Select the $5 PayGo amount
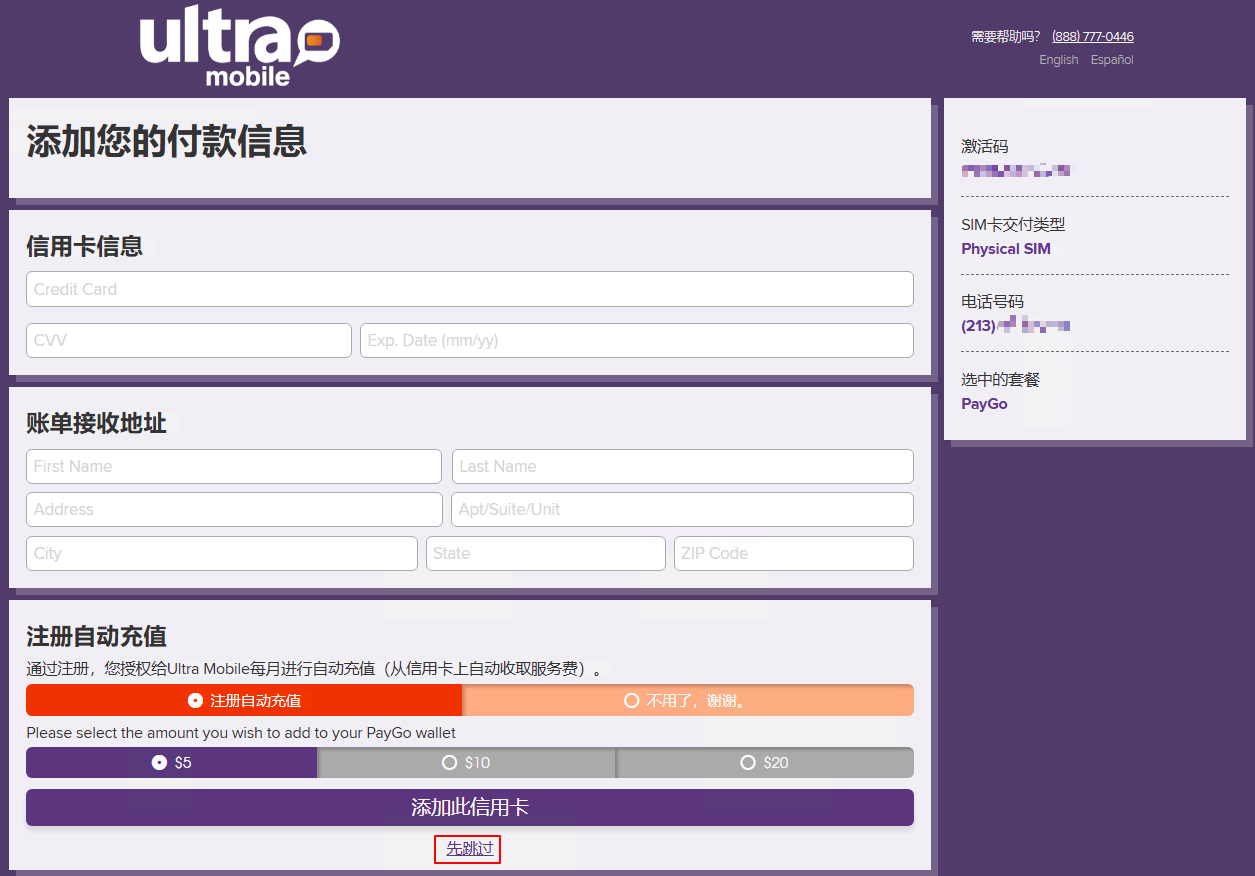 (x=171, y=762)
